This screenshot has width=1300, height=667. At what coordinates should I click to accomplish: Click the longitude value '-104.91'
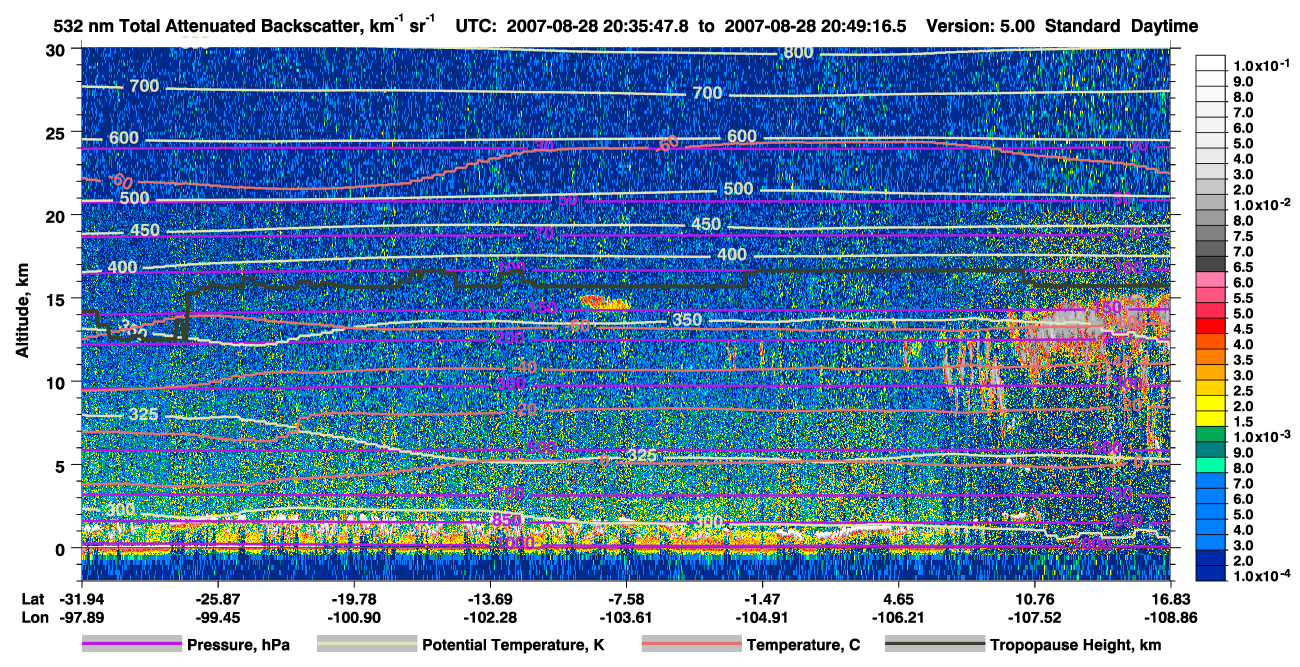(x=763, y=617)
